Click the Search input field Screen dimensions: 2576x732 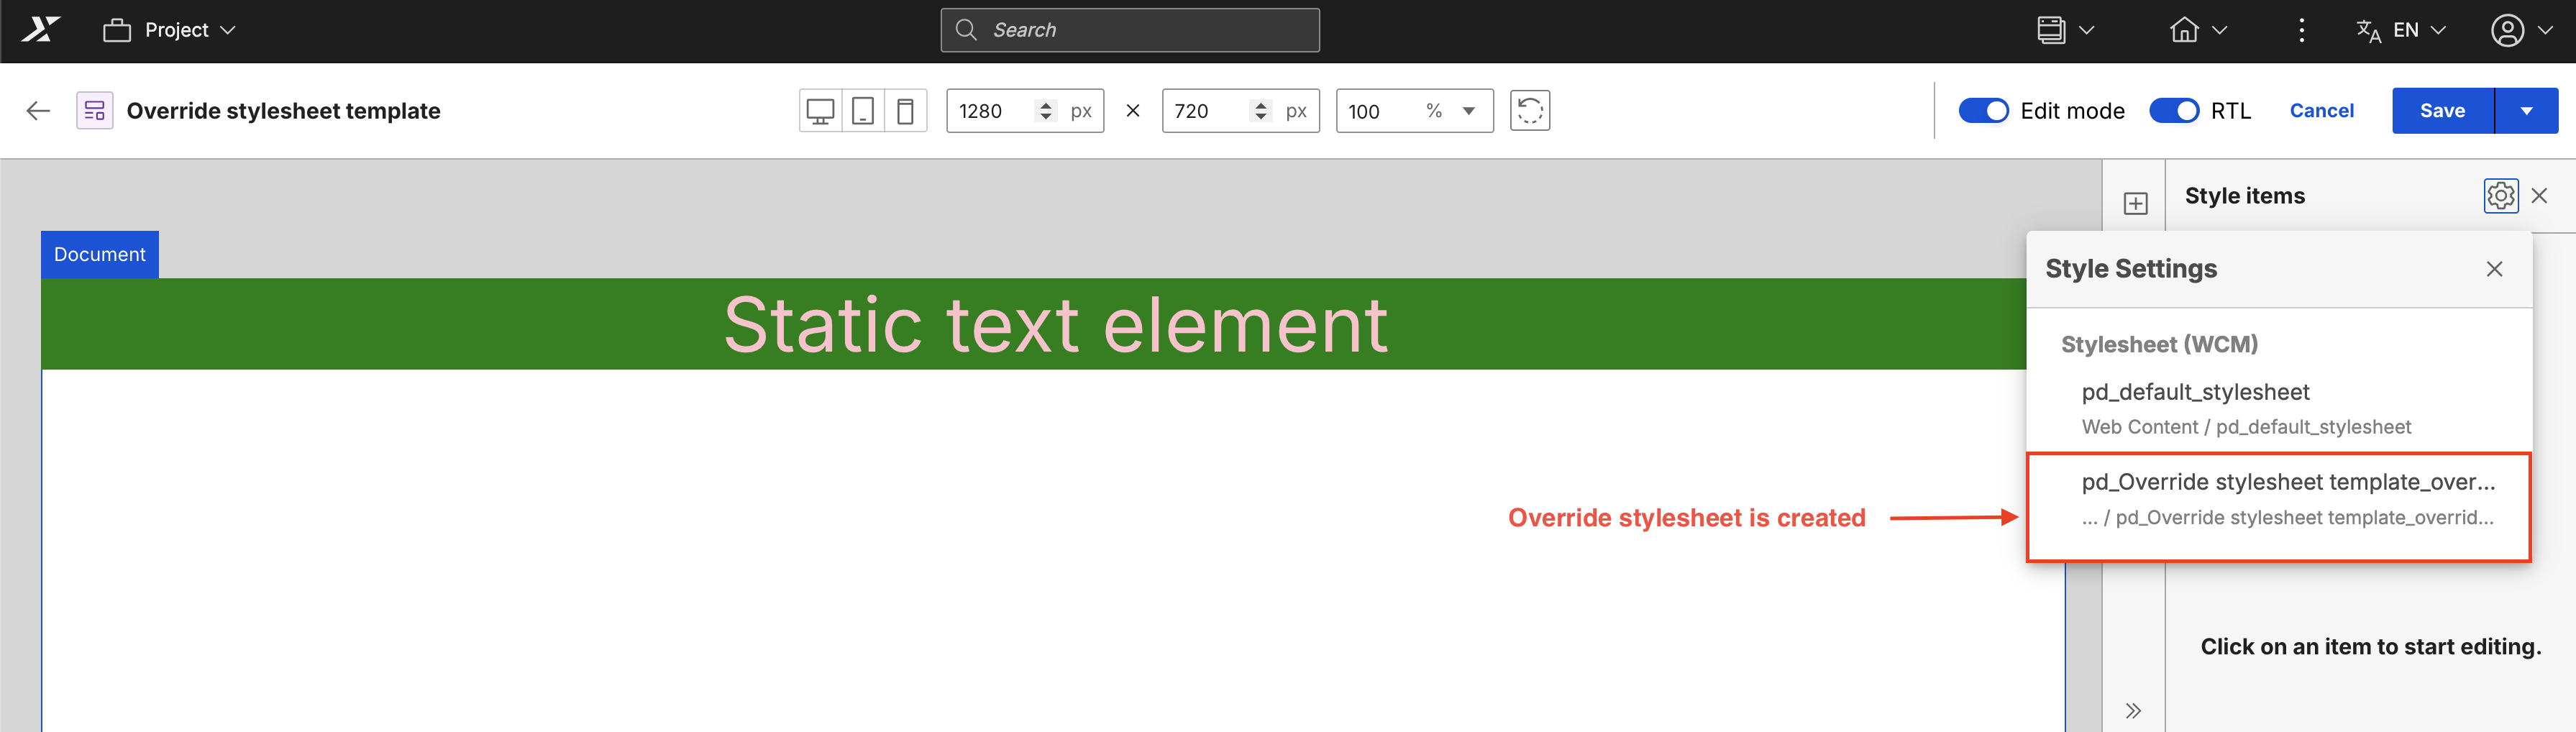tap(1130, 30)
